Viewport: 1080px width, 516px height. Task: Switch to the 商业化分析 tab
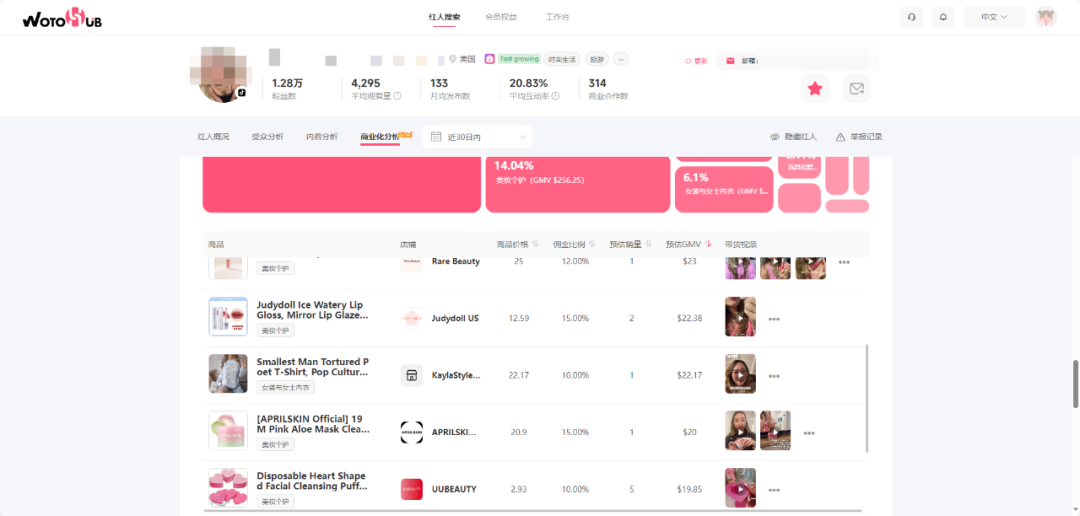coord(380,136)
